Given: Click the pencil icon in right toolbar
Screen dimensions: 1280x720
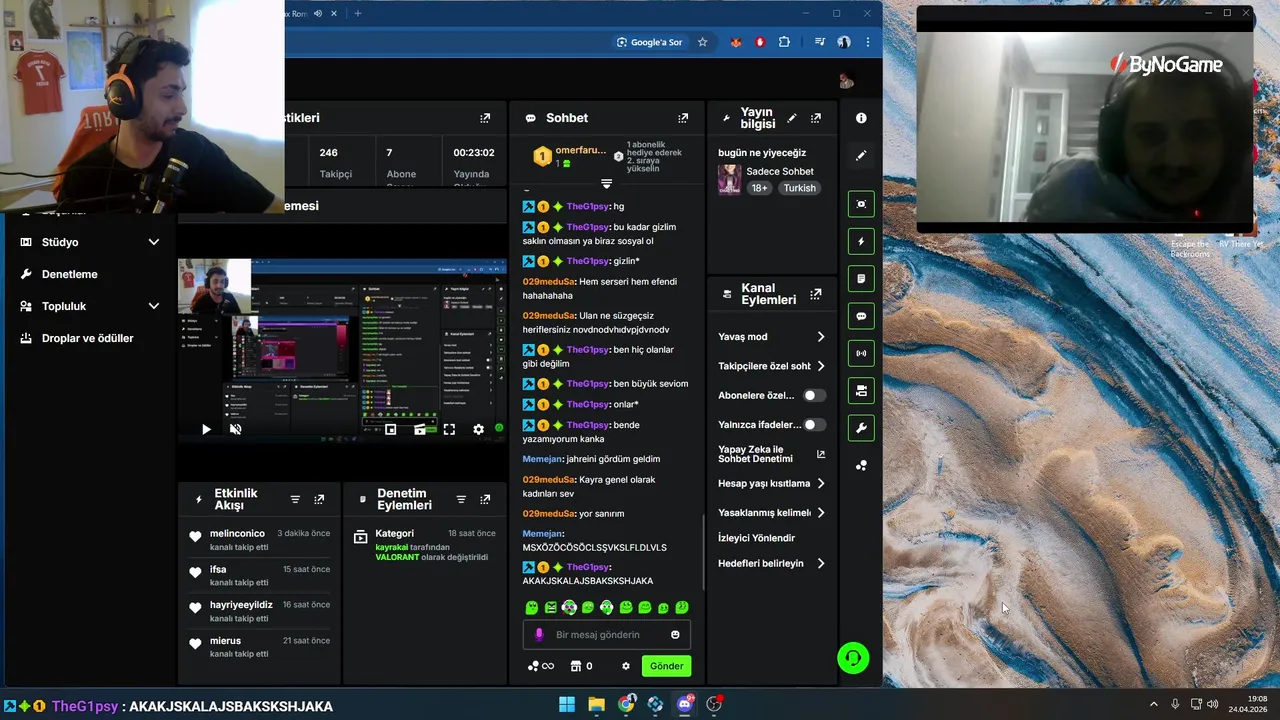Looking at the screenshot, I should tap(861, 155).
